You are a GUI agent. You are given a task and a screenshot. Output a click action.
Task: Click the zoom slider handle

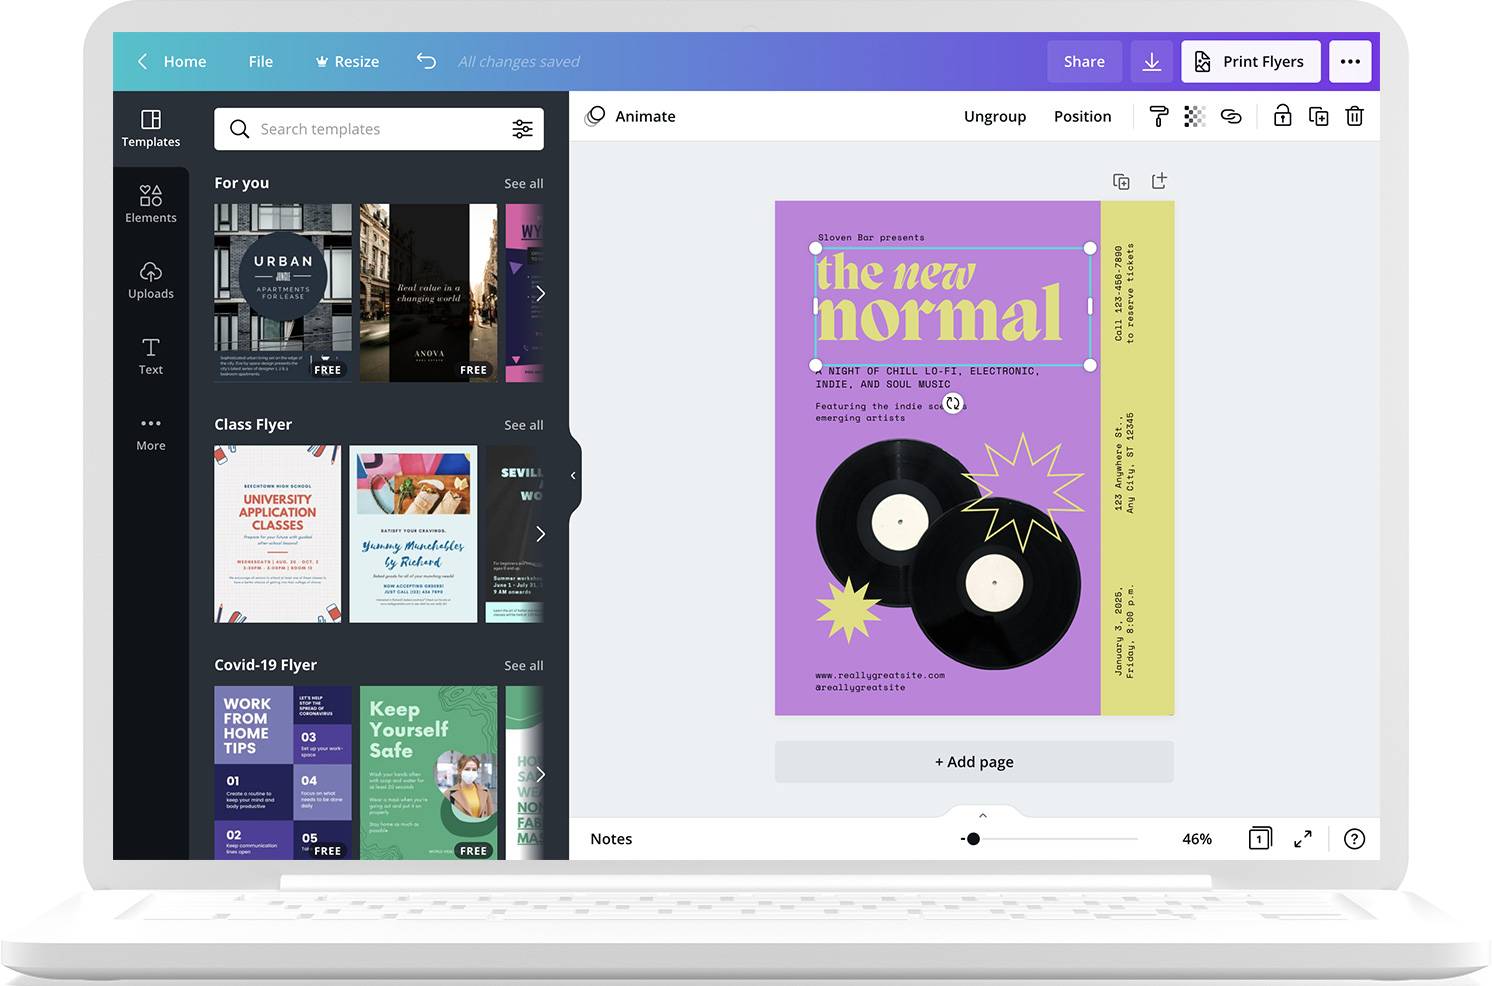click(973, 839)
